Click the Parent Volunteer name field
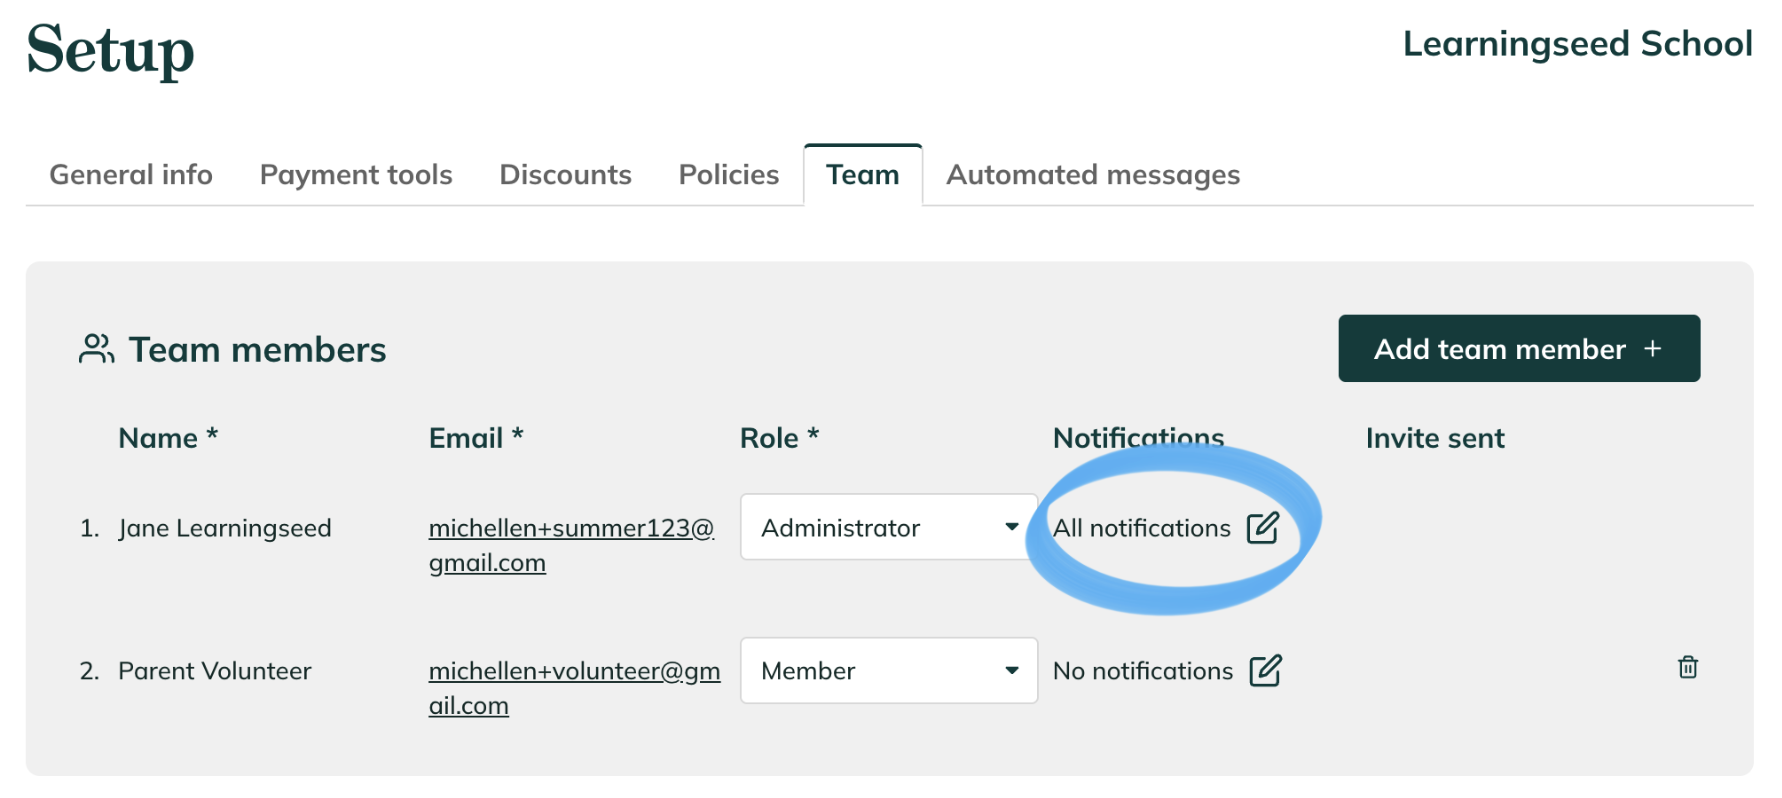 pos(215,671)
